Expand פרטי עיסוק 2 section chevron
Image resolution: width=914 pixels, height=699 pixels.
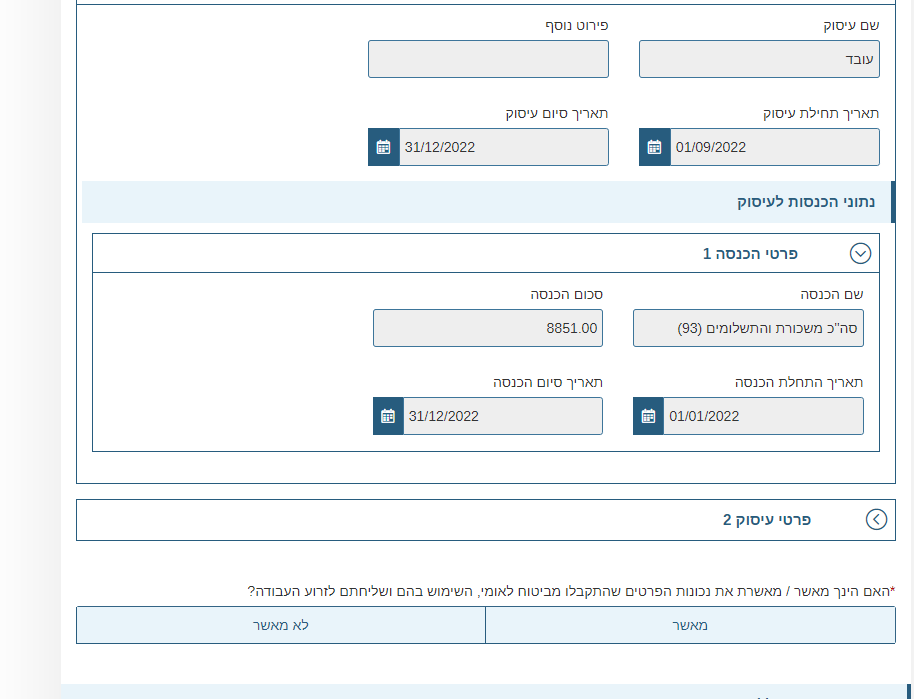pos(876,519)
